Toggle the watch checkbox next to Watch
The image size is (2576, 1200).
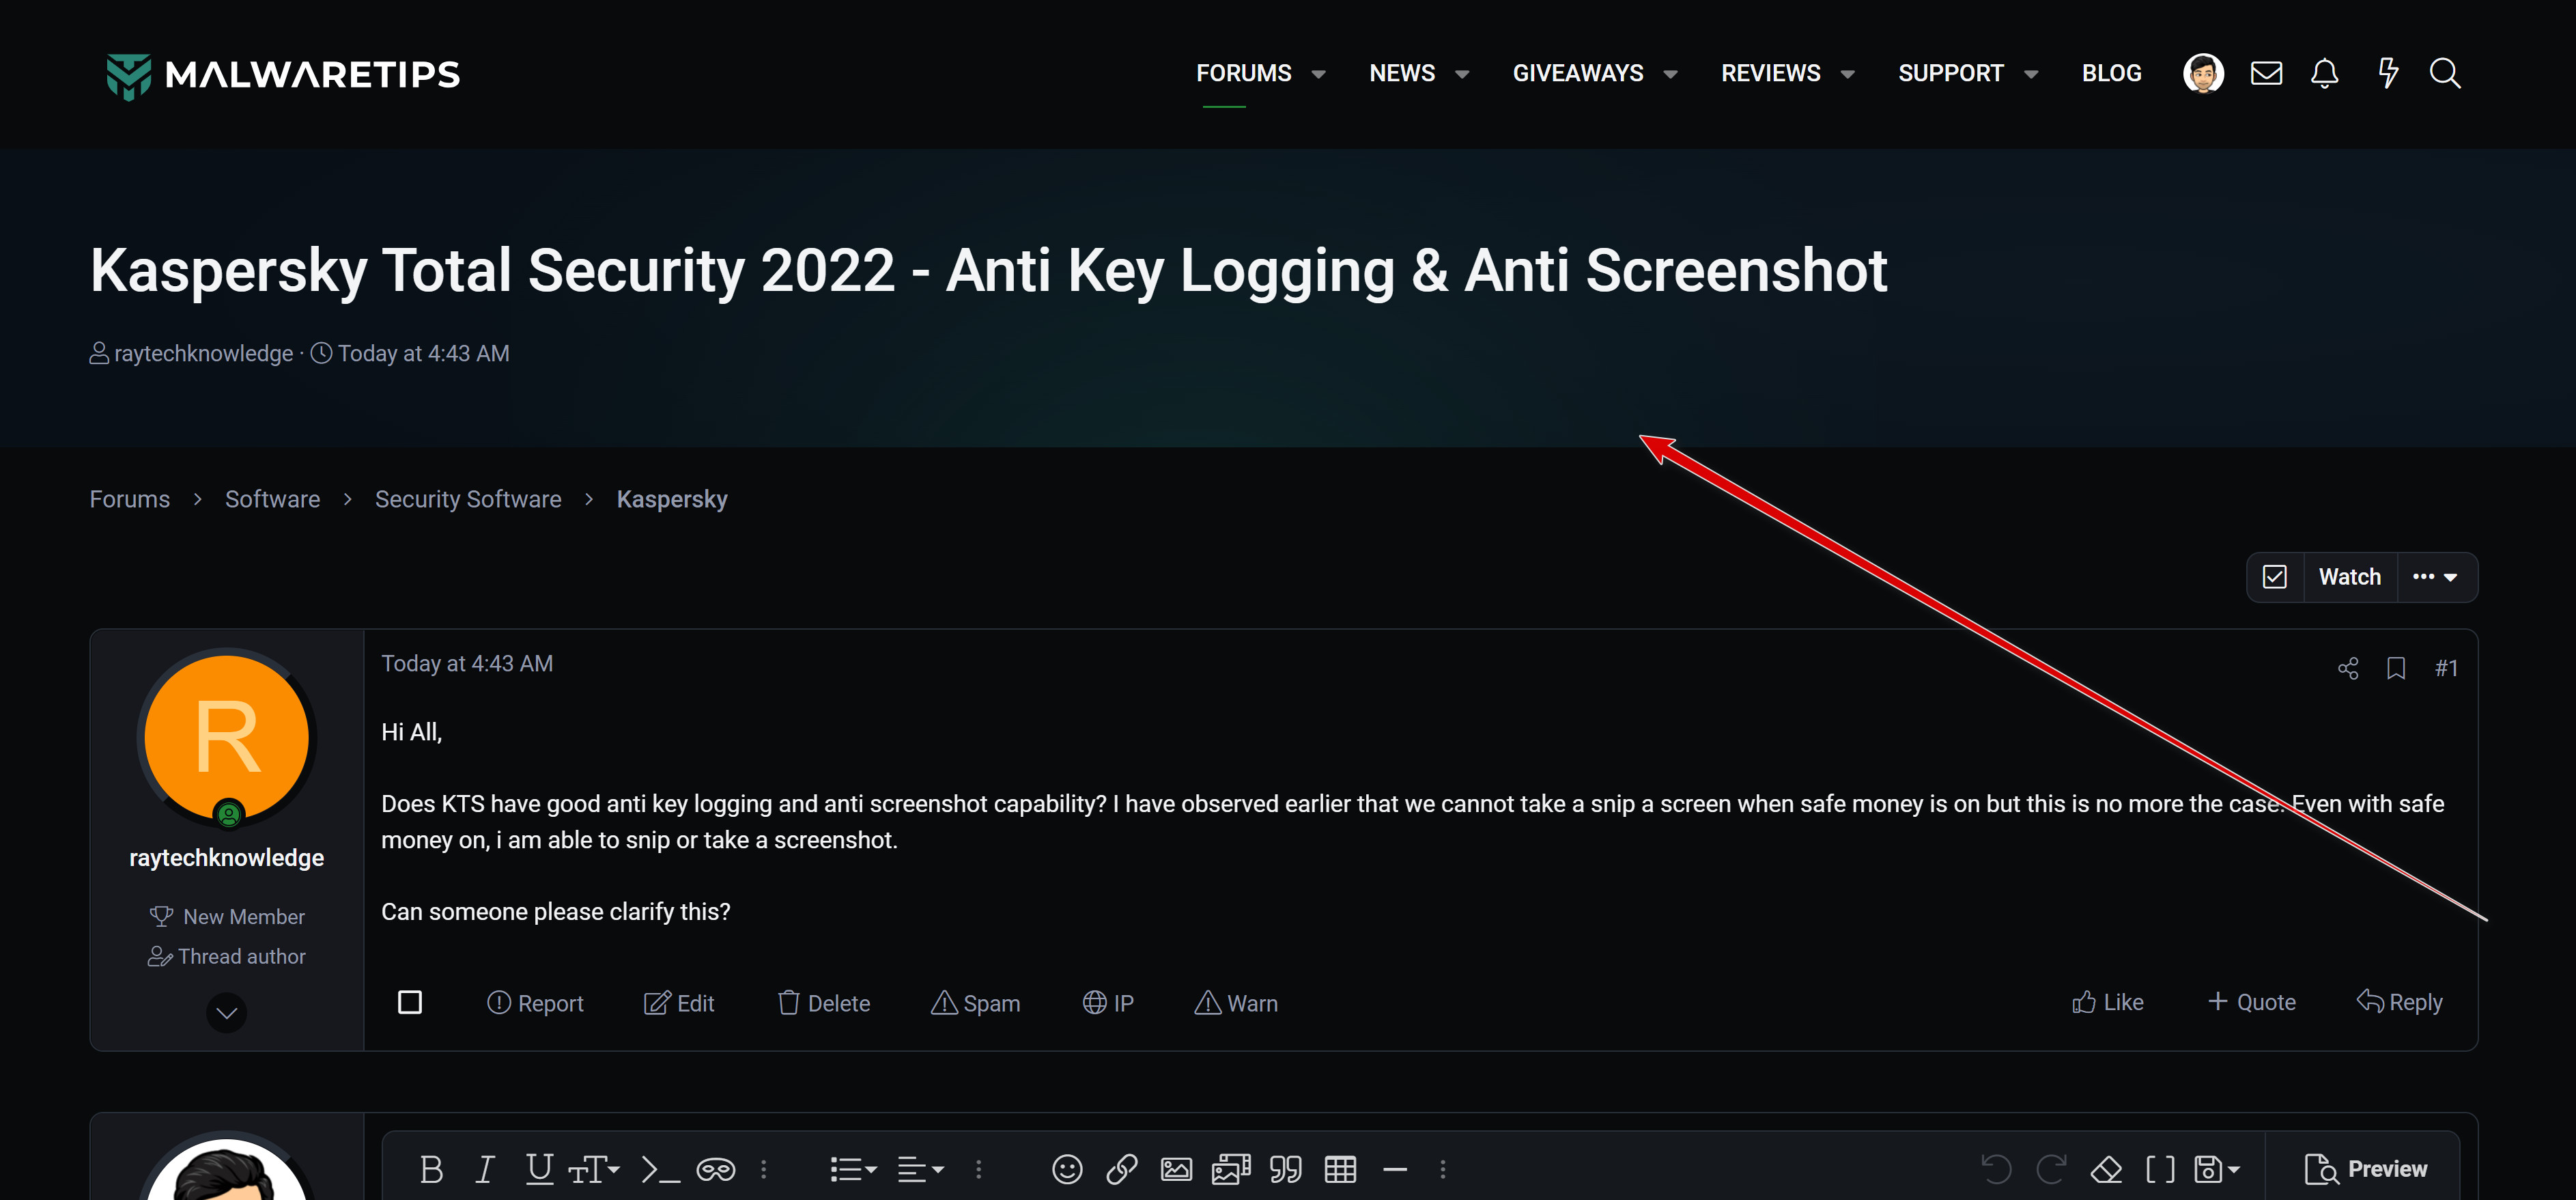click(2275, 577)
